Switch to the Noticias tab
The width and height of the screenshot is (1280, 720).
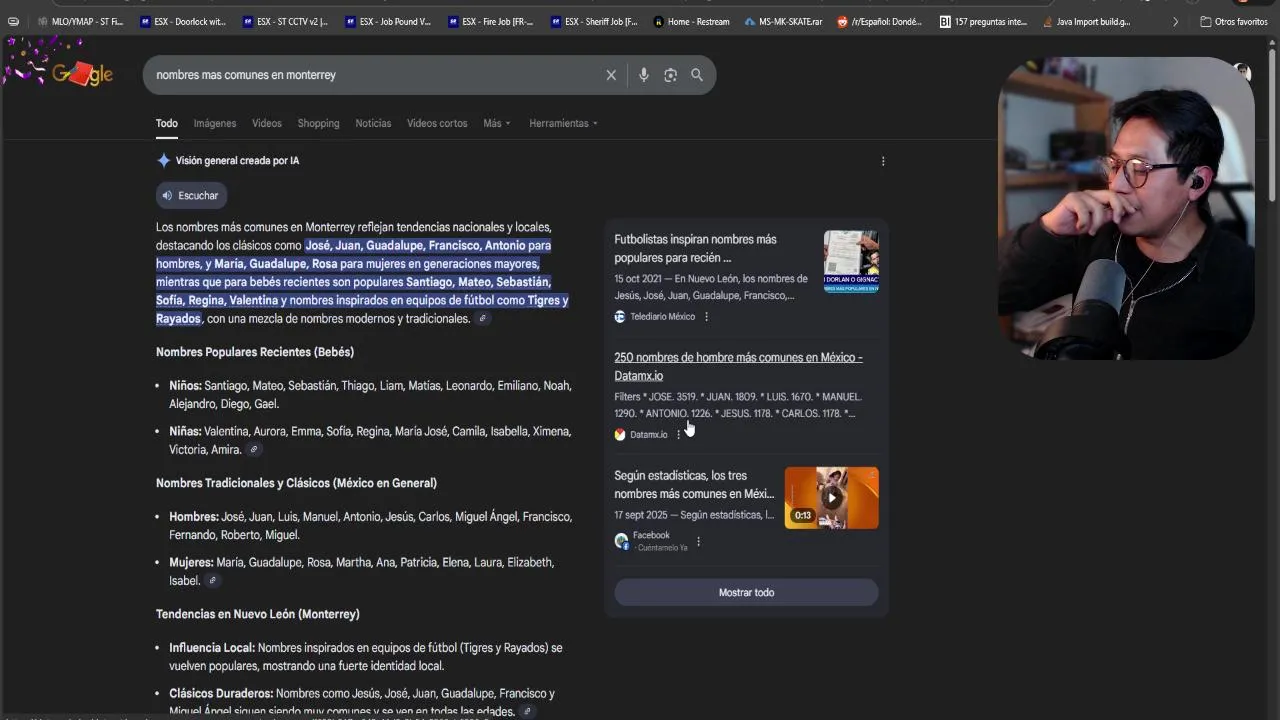[373, 123]
